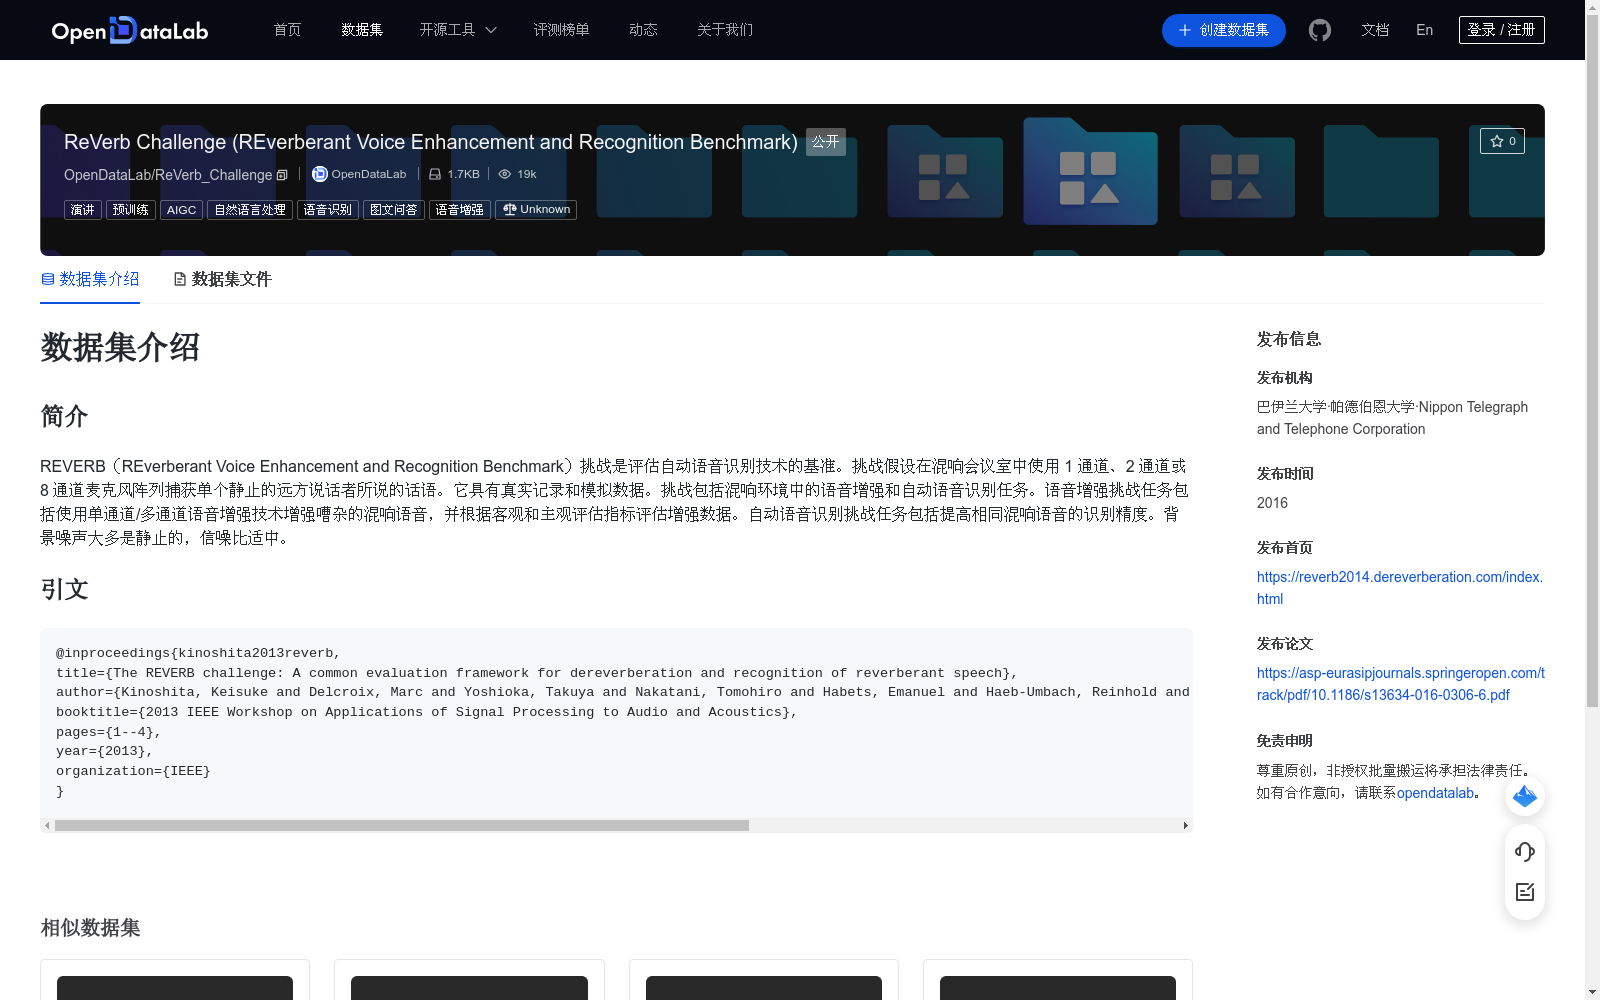
Task: Click the 创建数据集 button
Action: tap(1223, 30)
